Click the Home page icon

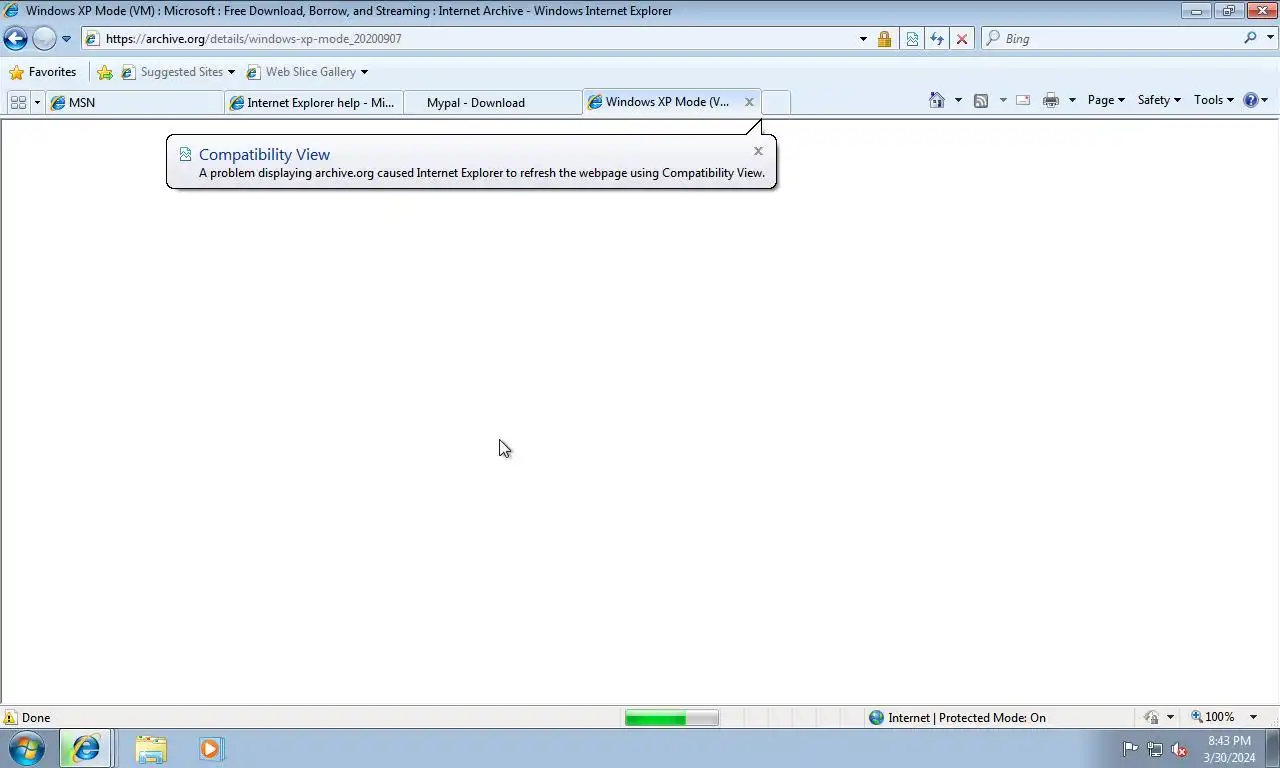[937, 100]
